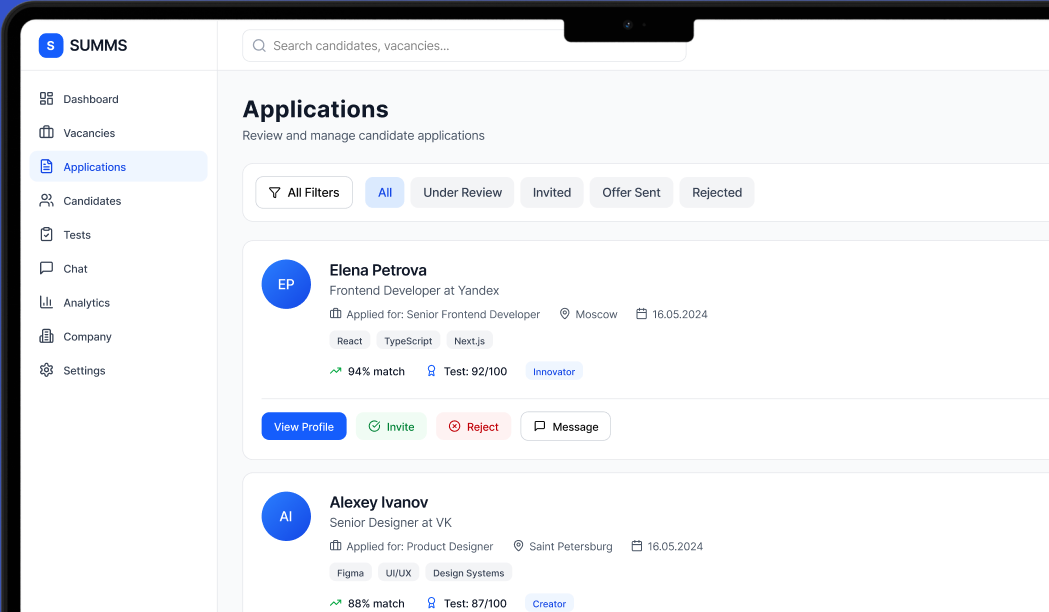The height and width of the screenshot is (612, 1049).
Task: Switch to the Rejected tab
Action: (717, 193)
